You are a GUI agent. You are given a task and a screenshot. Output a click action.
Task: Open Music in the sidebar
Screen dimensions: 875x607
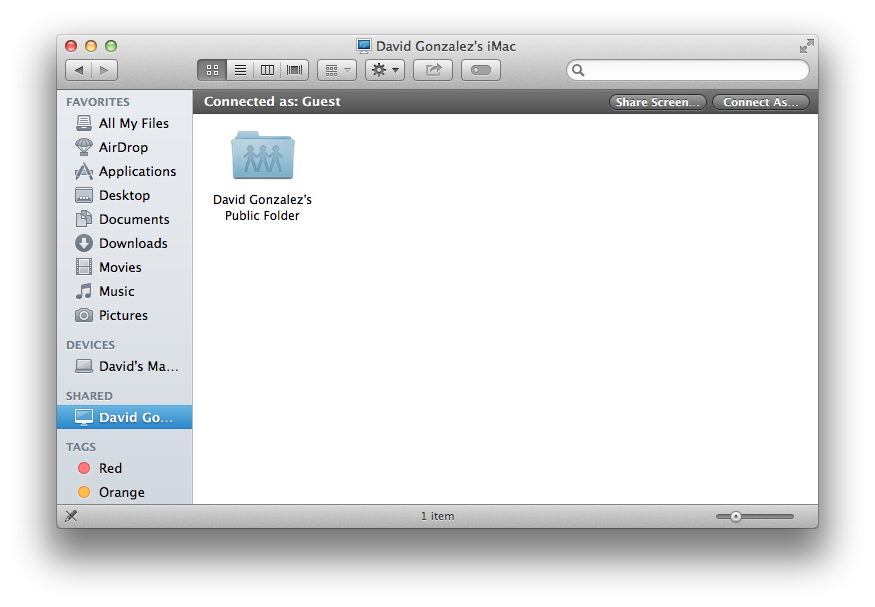[x=124, y=291]
